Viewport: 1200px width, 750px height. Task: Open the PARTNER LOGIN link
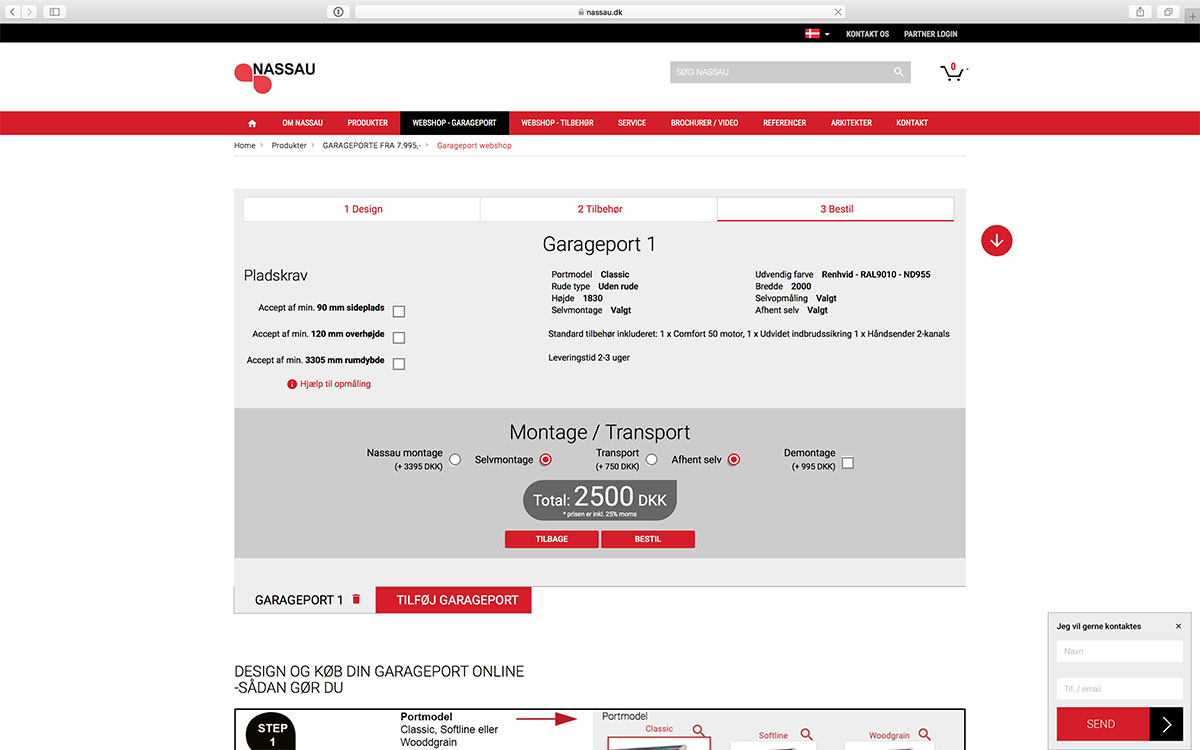pos(931,34)
